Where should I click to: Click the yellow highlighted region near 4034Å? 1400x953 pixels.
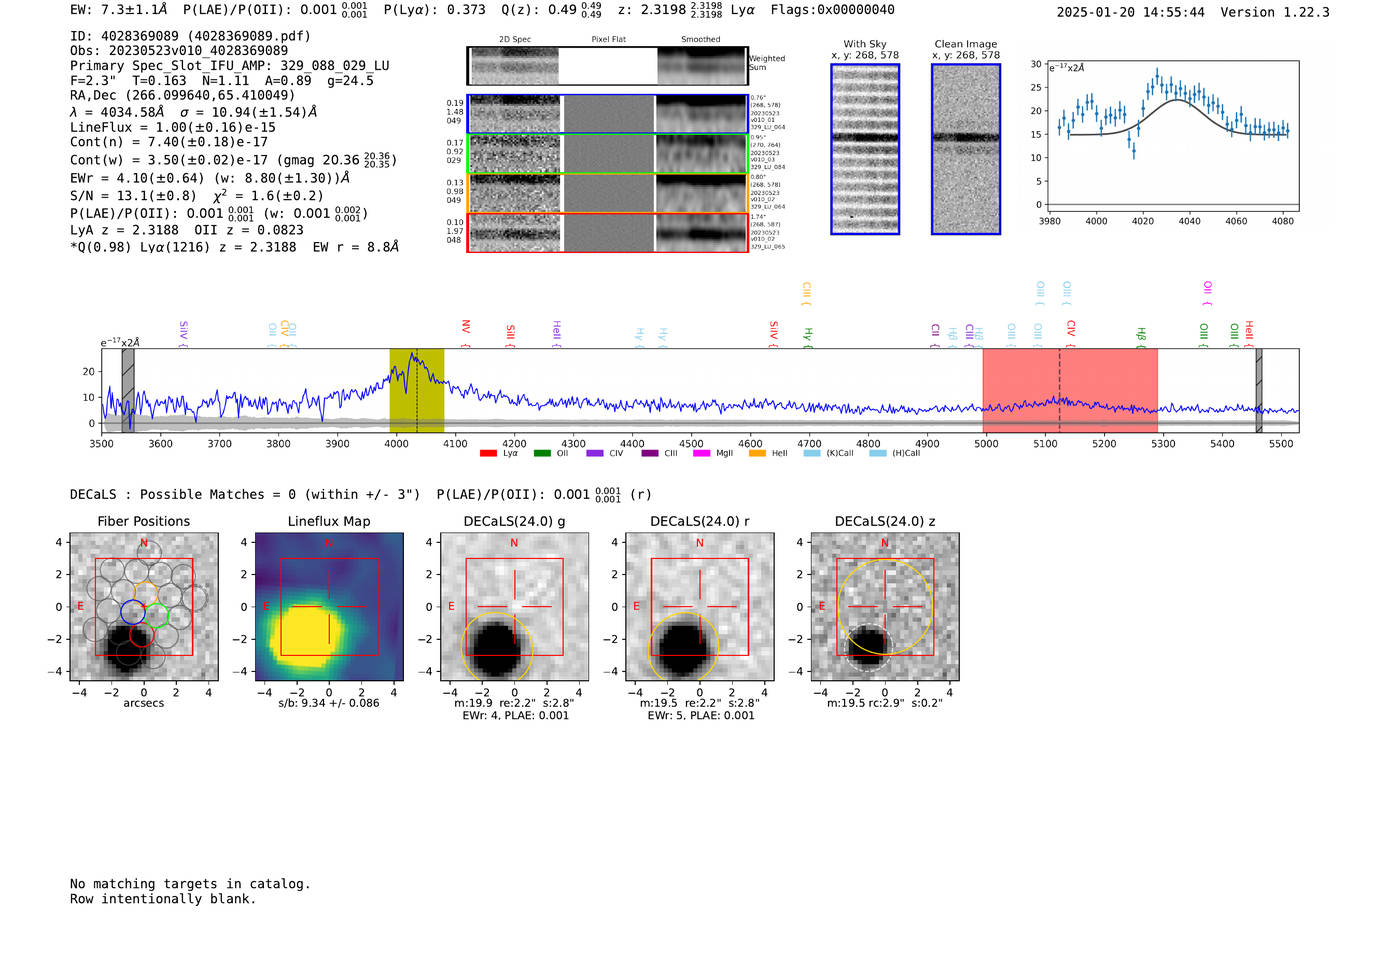(x=417, y=391)
